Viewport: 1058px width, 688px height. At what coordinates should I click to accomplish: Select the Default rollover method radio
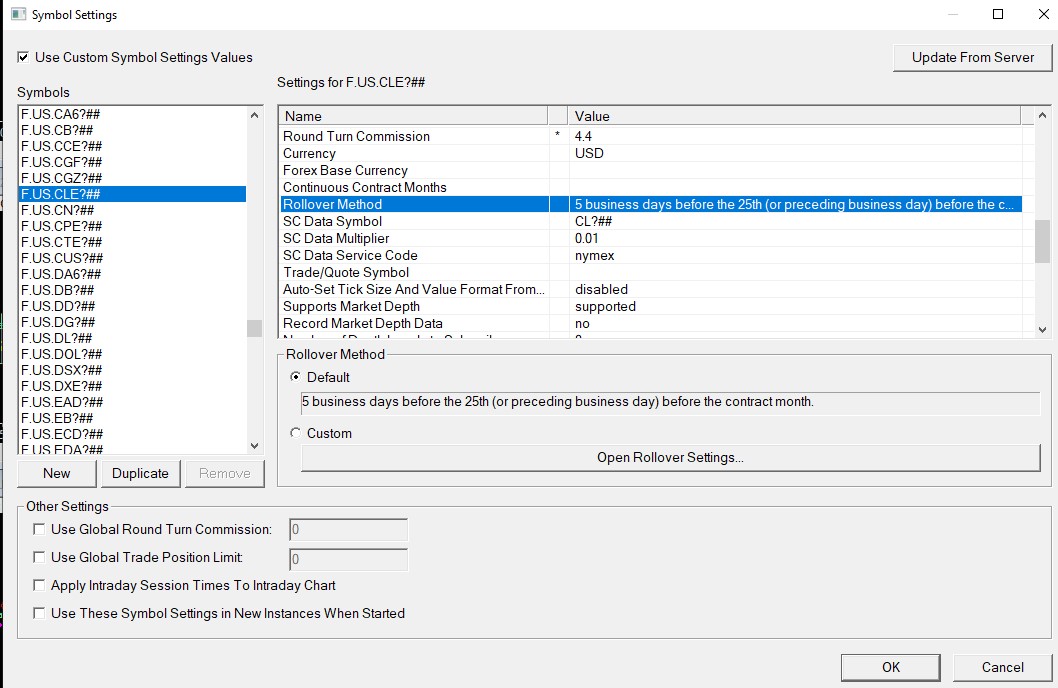pos(296,377)
